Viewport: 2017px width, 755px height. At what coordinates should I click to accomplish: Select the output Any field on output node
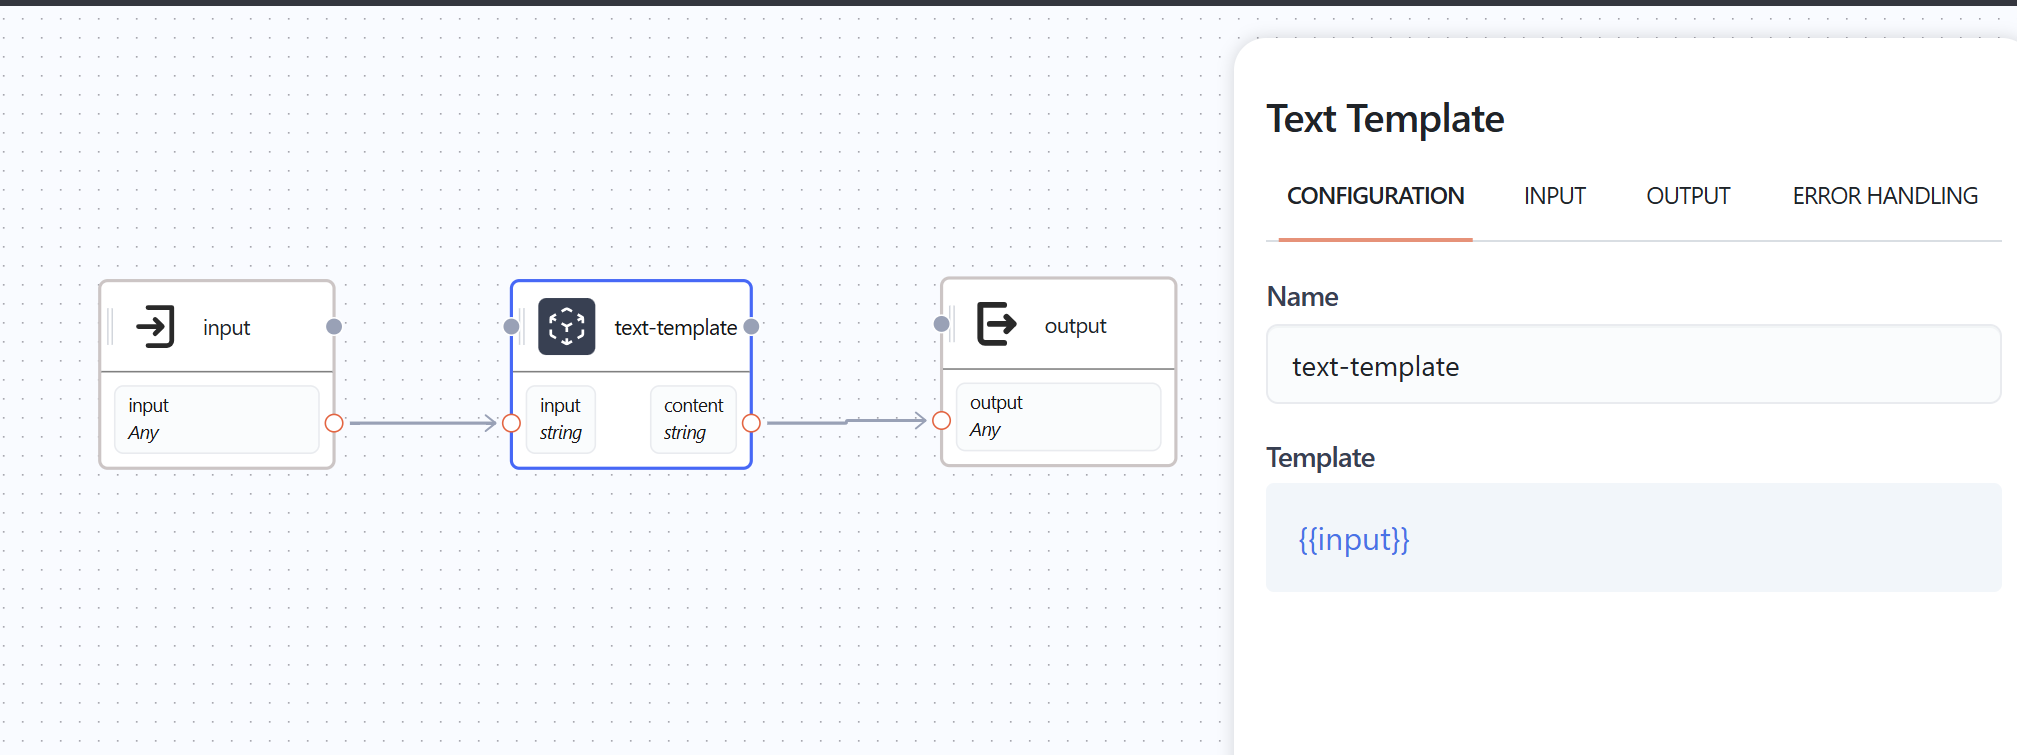point(1057,416)
